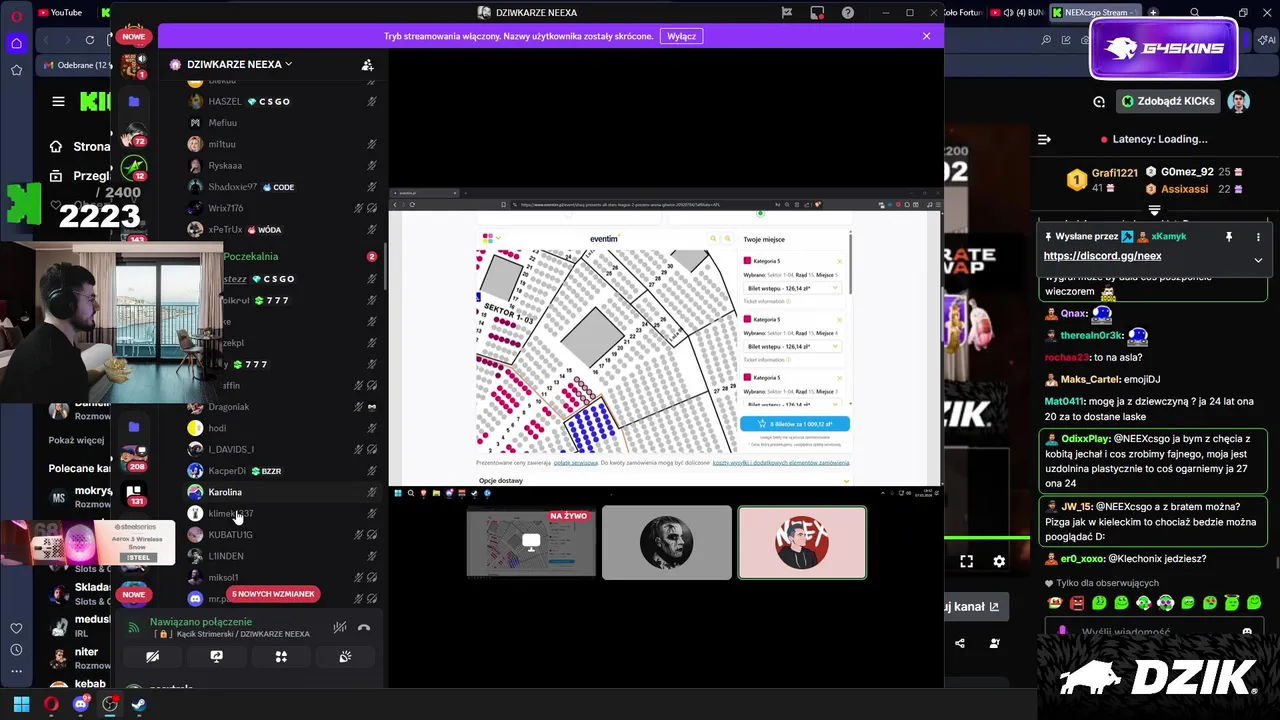Open new browser tab plus button
Viewport: 1280px width, 720px height.
tap(1153, 12)
